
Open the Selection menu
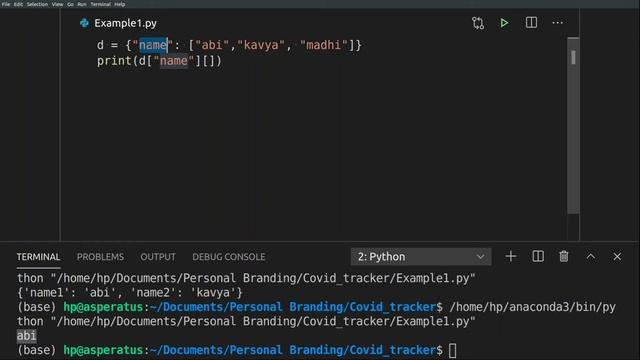(x=37, y=4)
